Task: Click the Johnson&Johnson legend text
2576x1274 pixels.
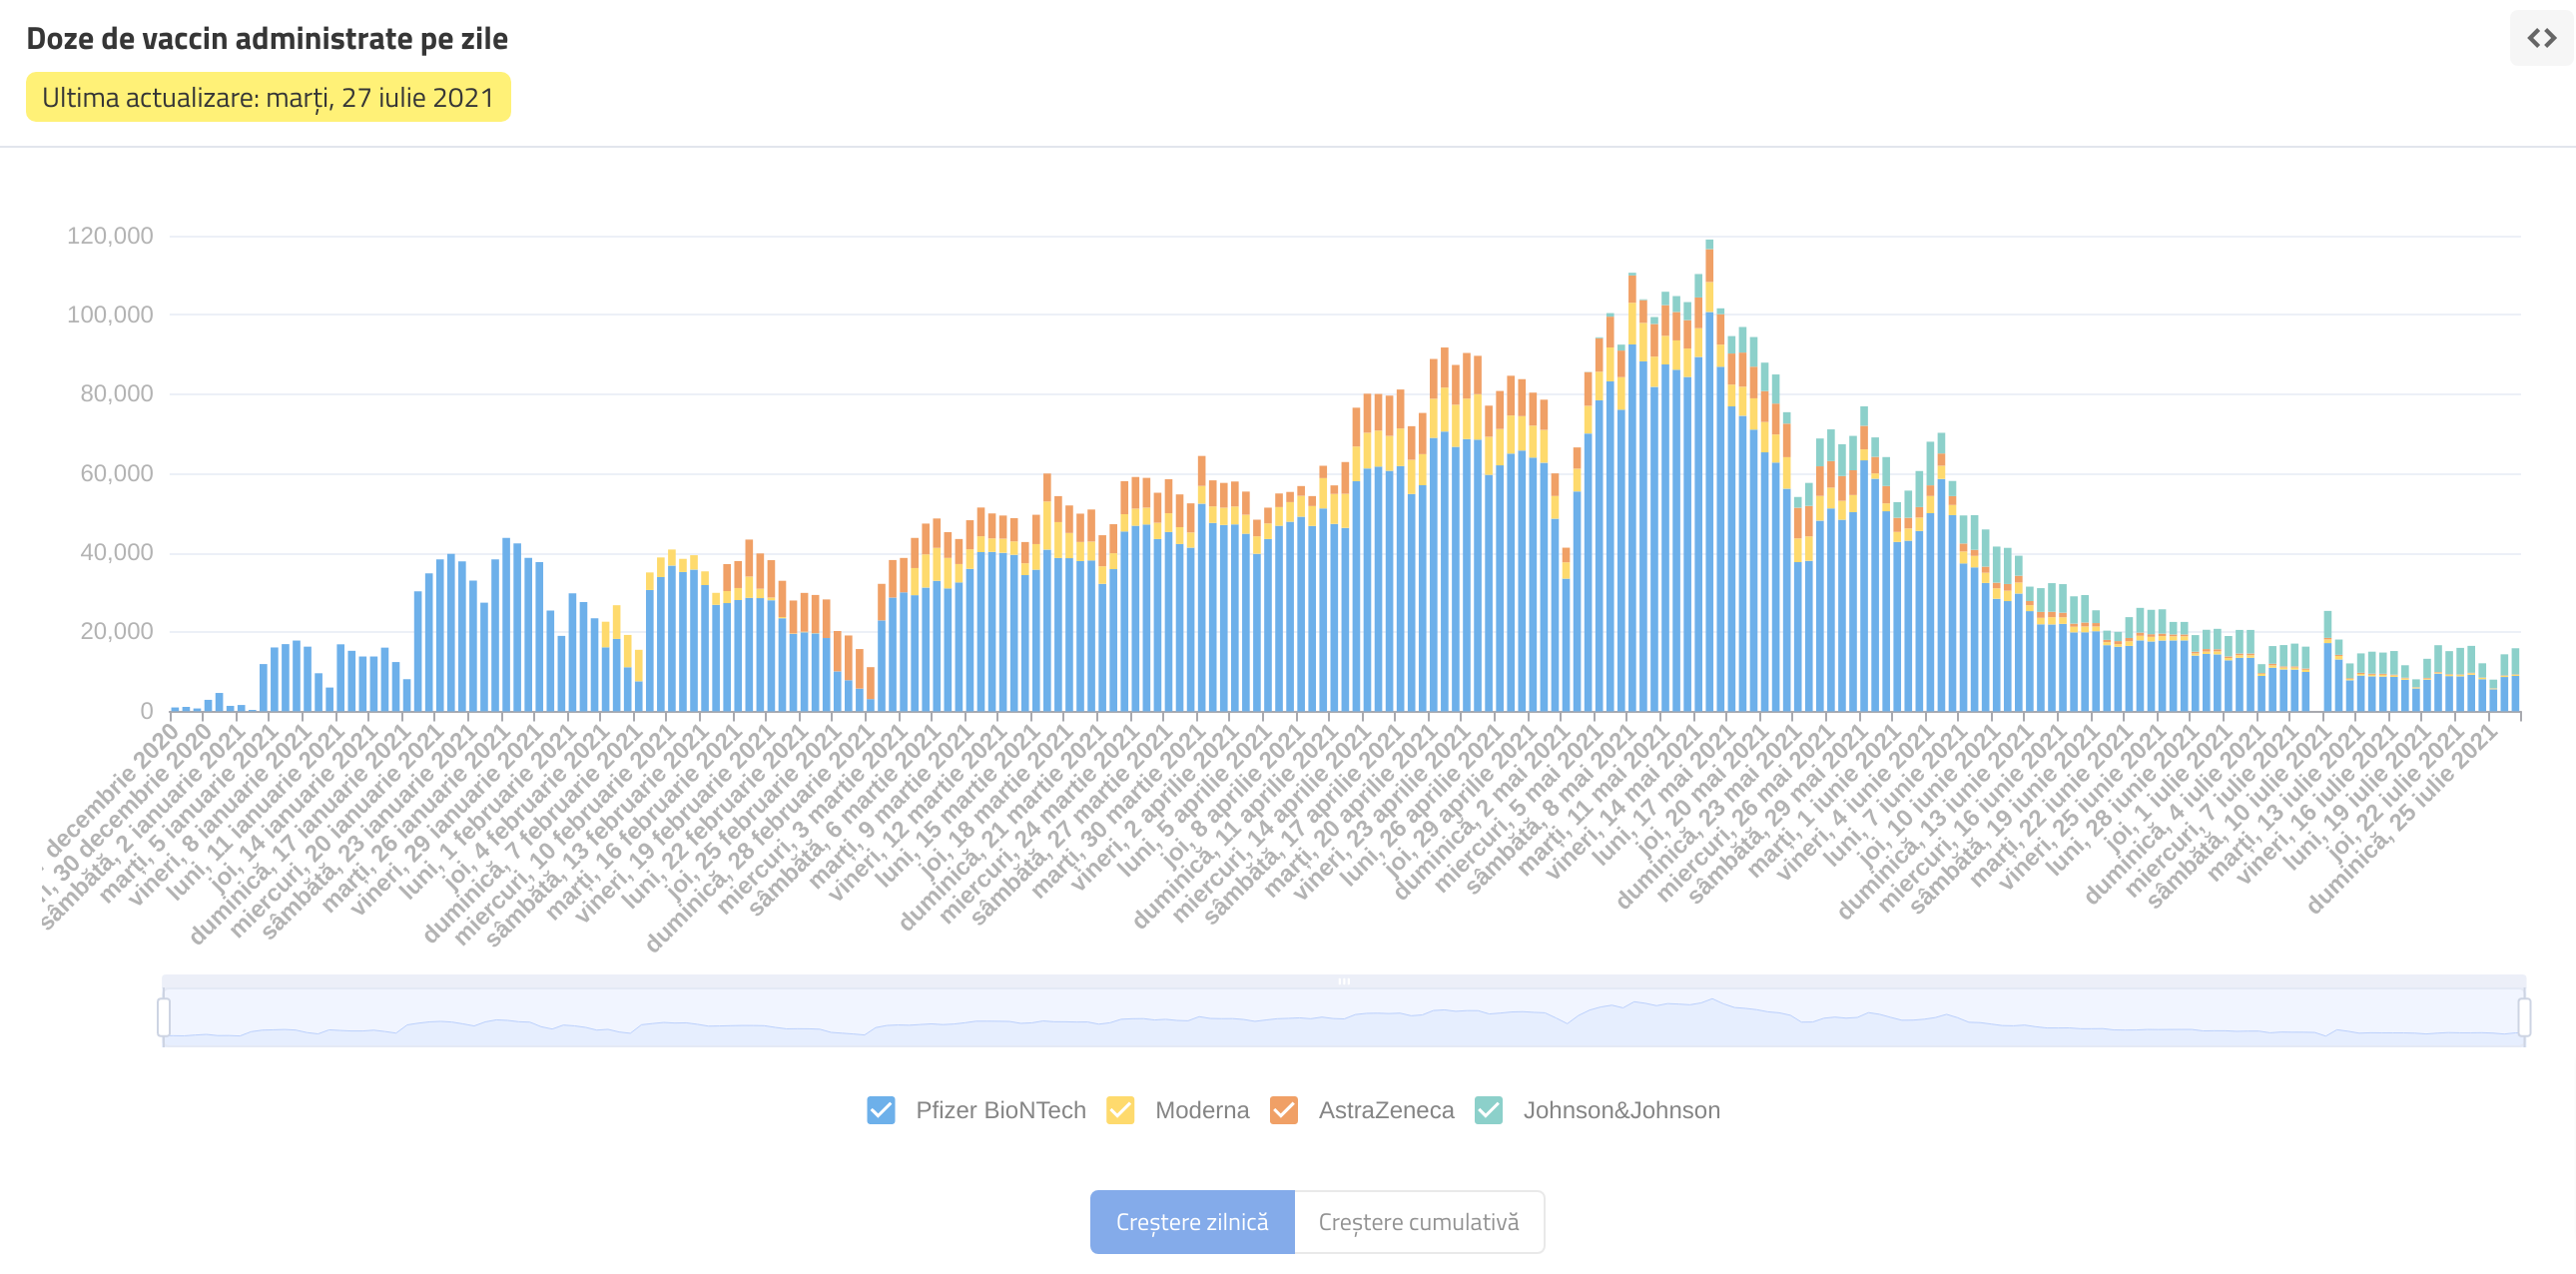Action: (x=1620, y=1110)
